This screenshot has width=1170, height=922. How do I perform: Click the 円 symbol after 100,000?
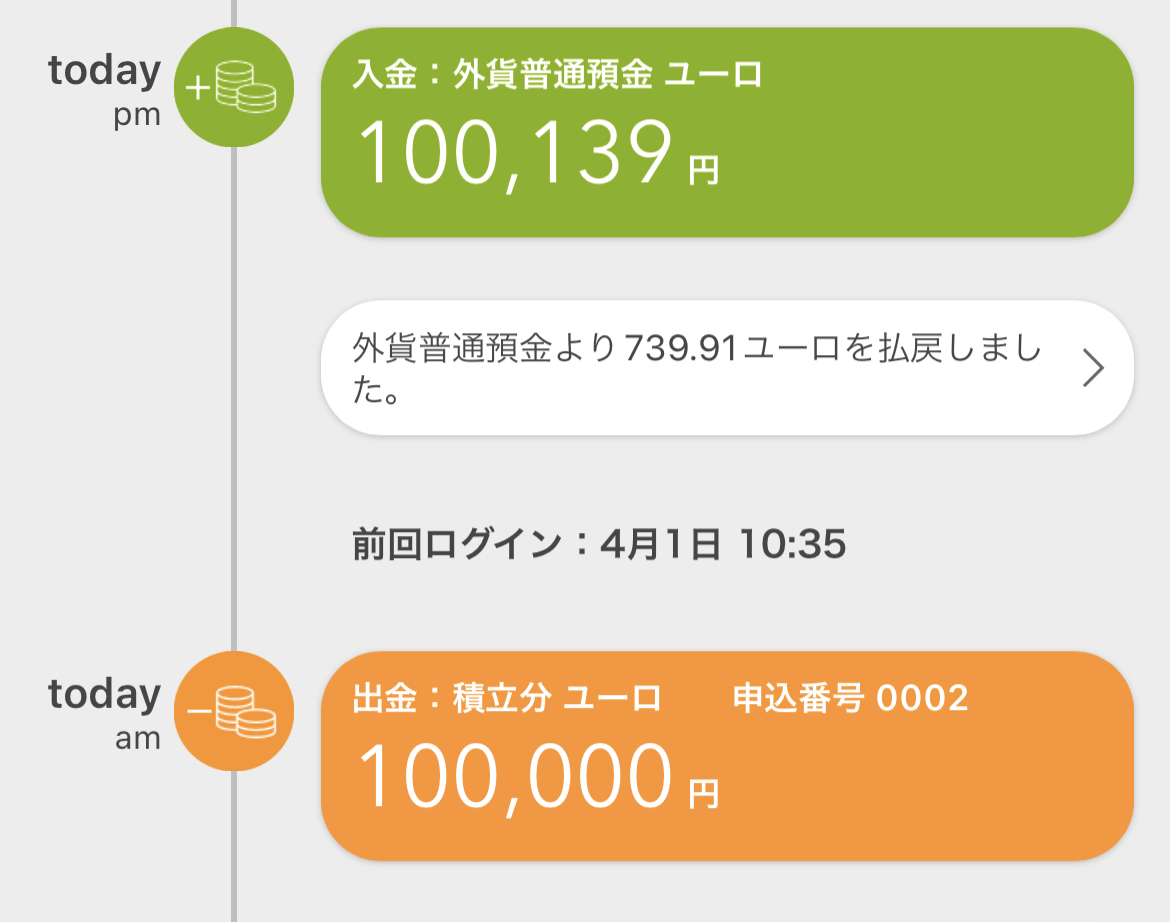(703, 794)
